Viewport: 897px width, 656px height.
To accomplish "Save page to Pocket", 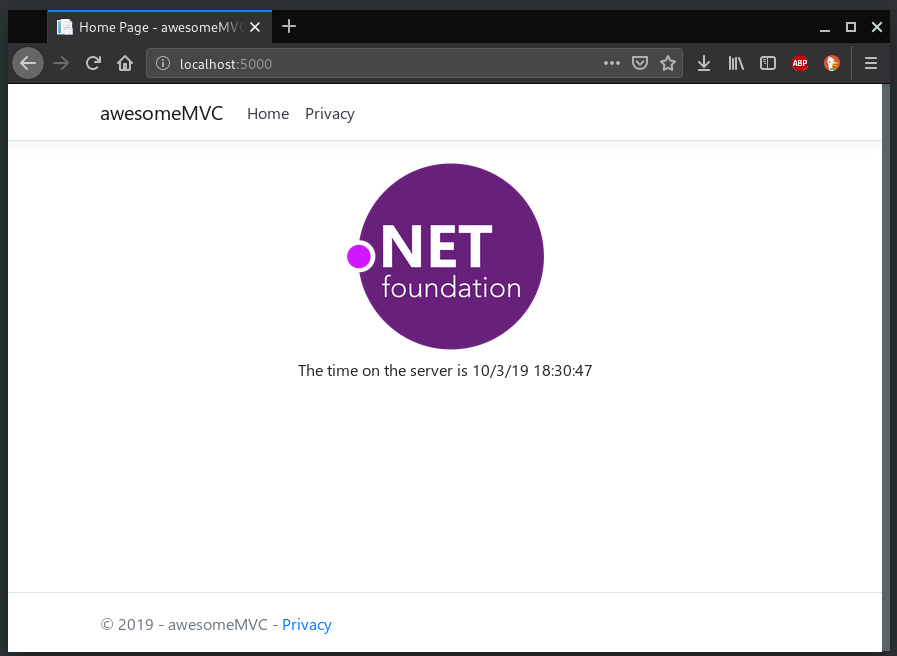I will coord(640,63).
